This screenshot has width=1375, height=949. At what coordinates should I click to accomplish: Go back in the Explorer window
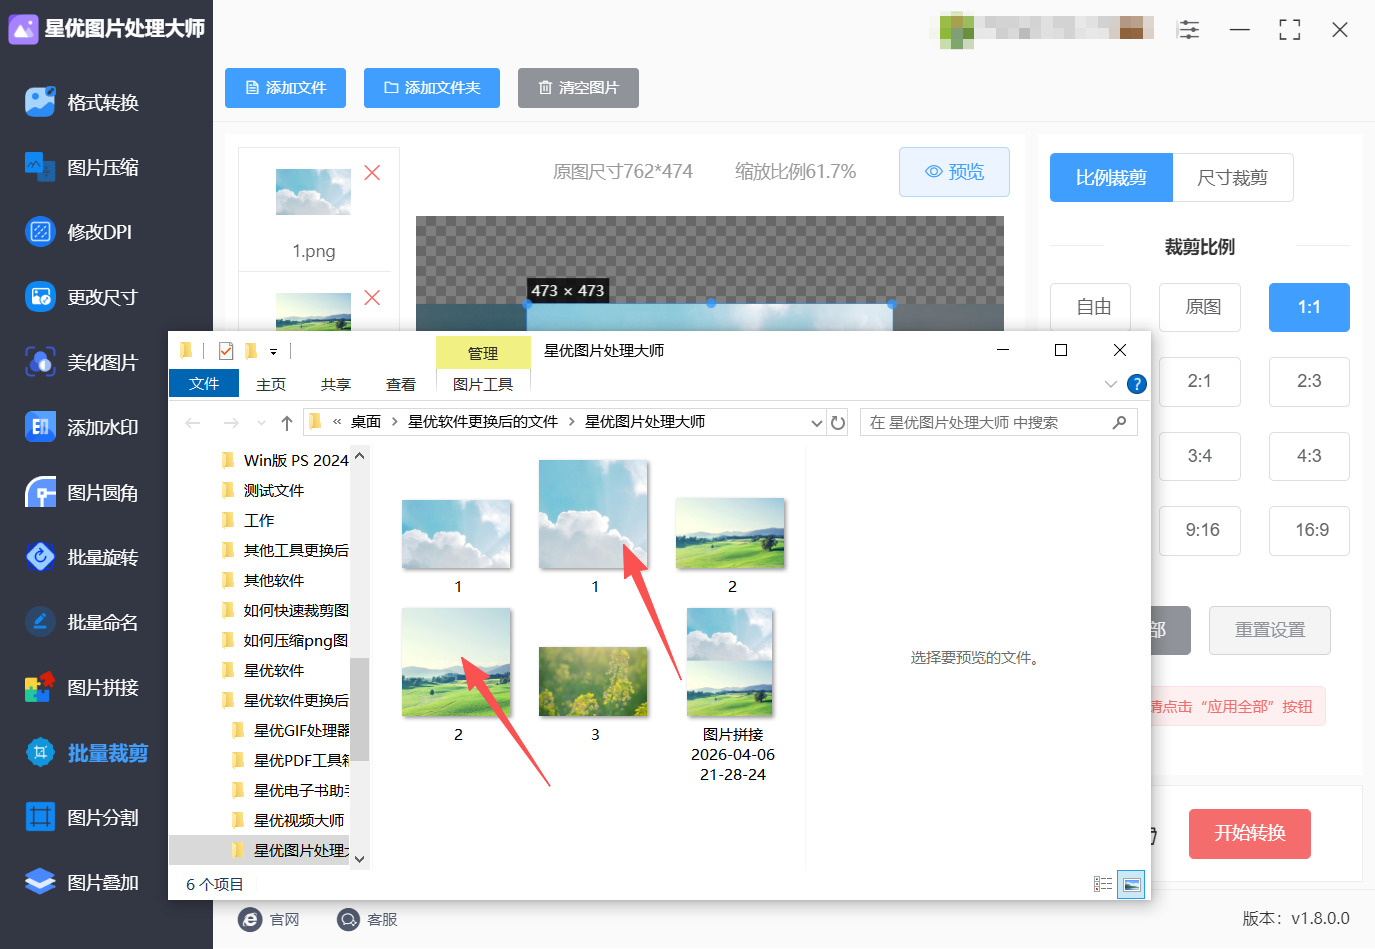[193, 423]
